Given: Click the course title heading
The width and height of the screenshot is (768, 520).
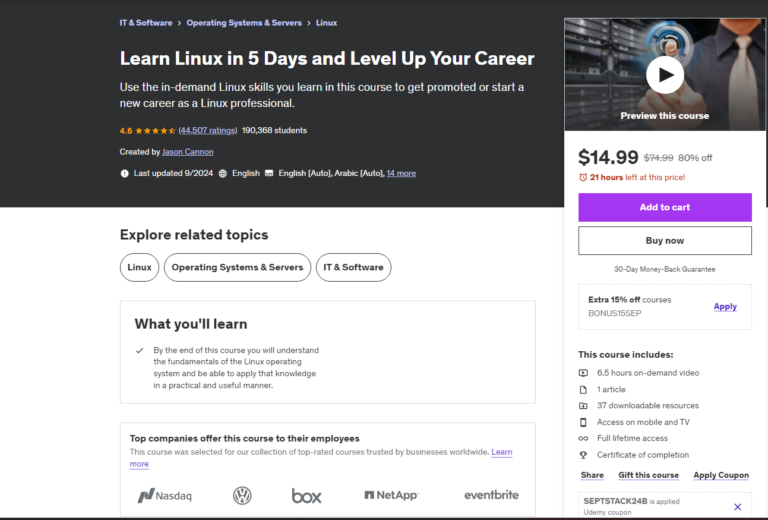Looking at the screenshot, I should (327, 58).
